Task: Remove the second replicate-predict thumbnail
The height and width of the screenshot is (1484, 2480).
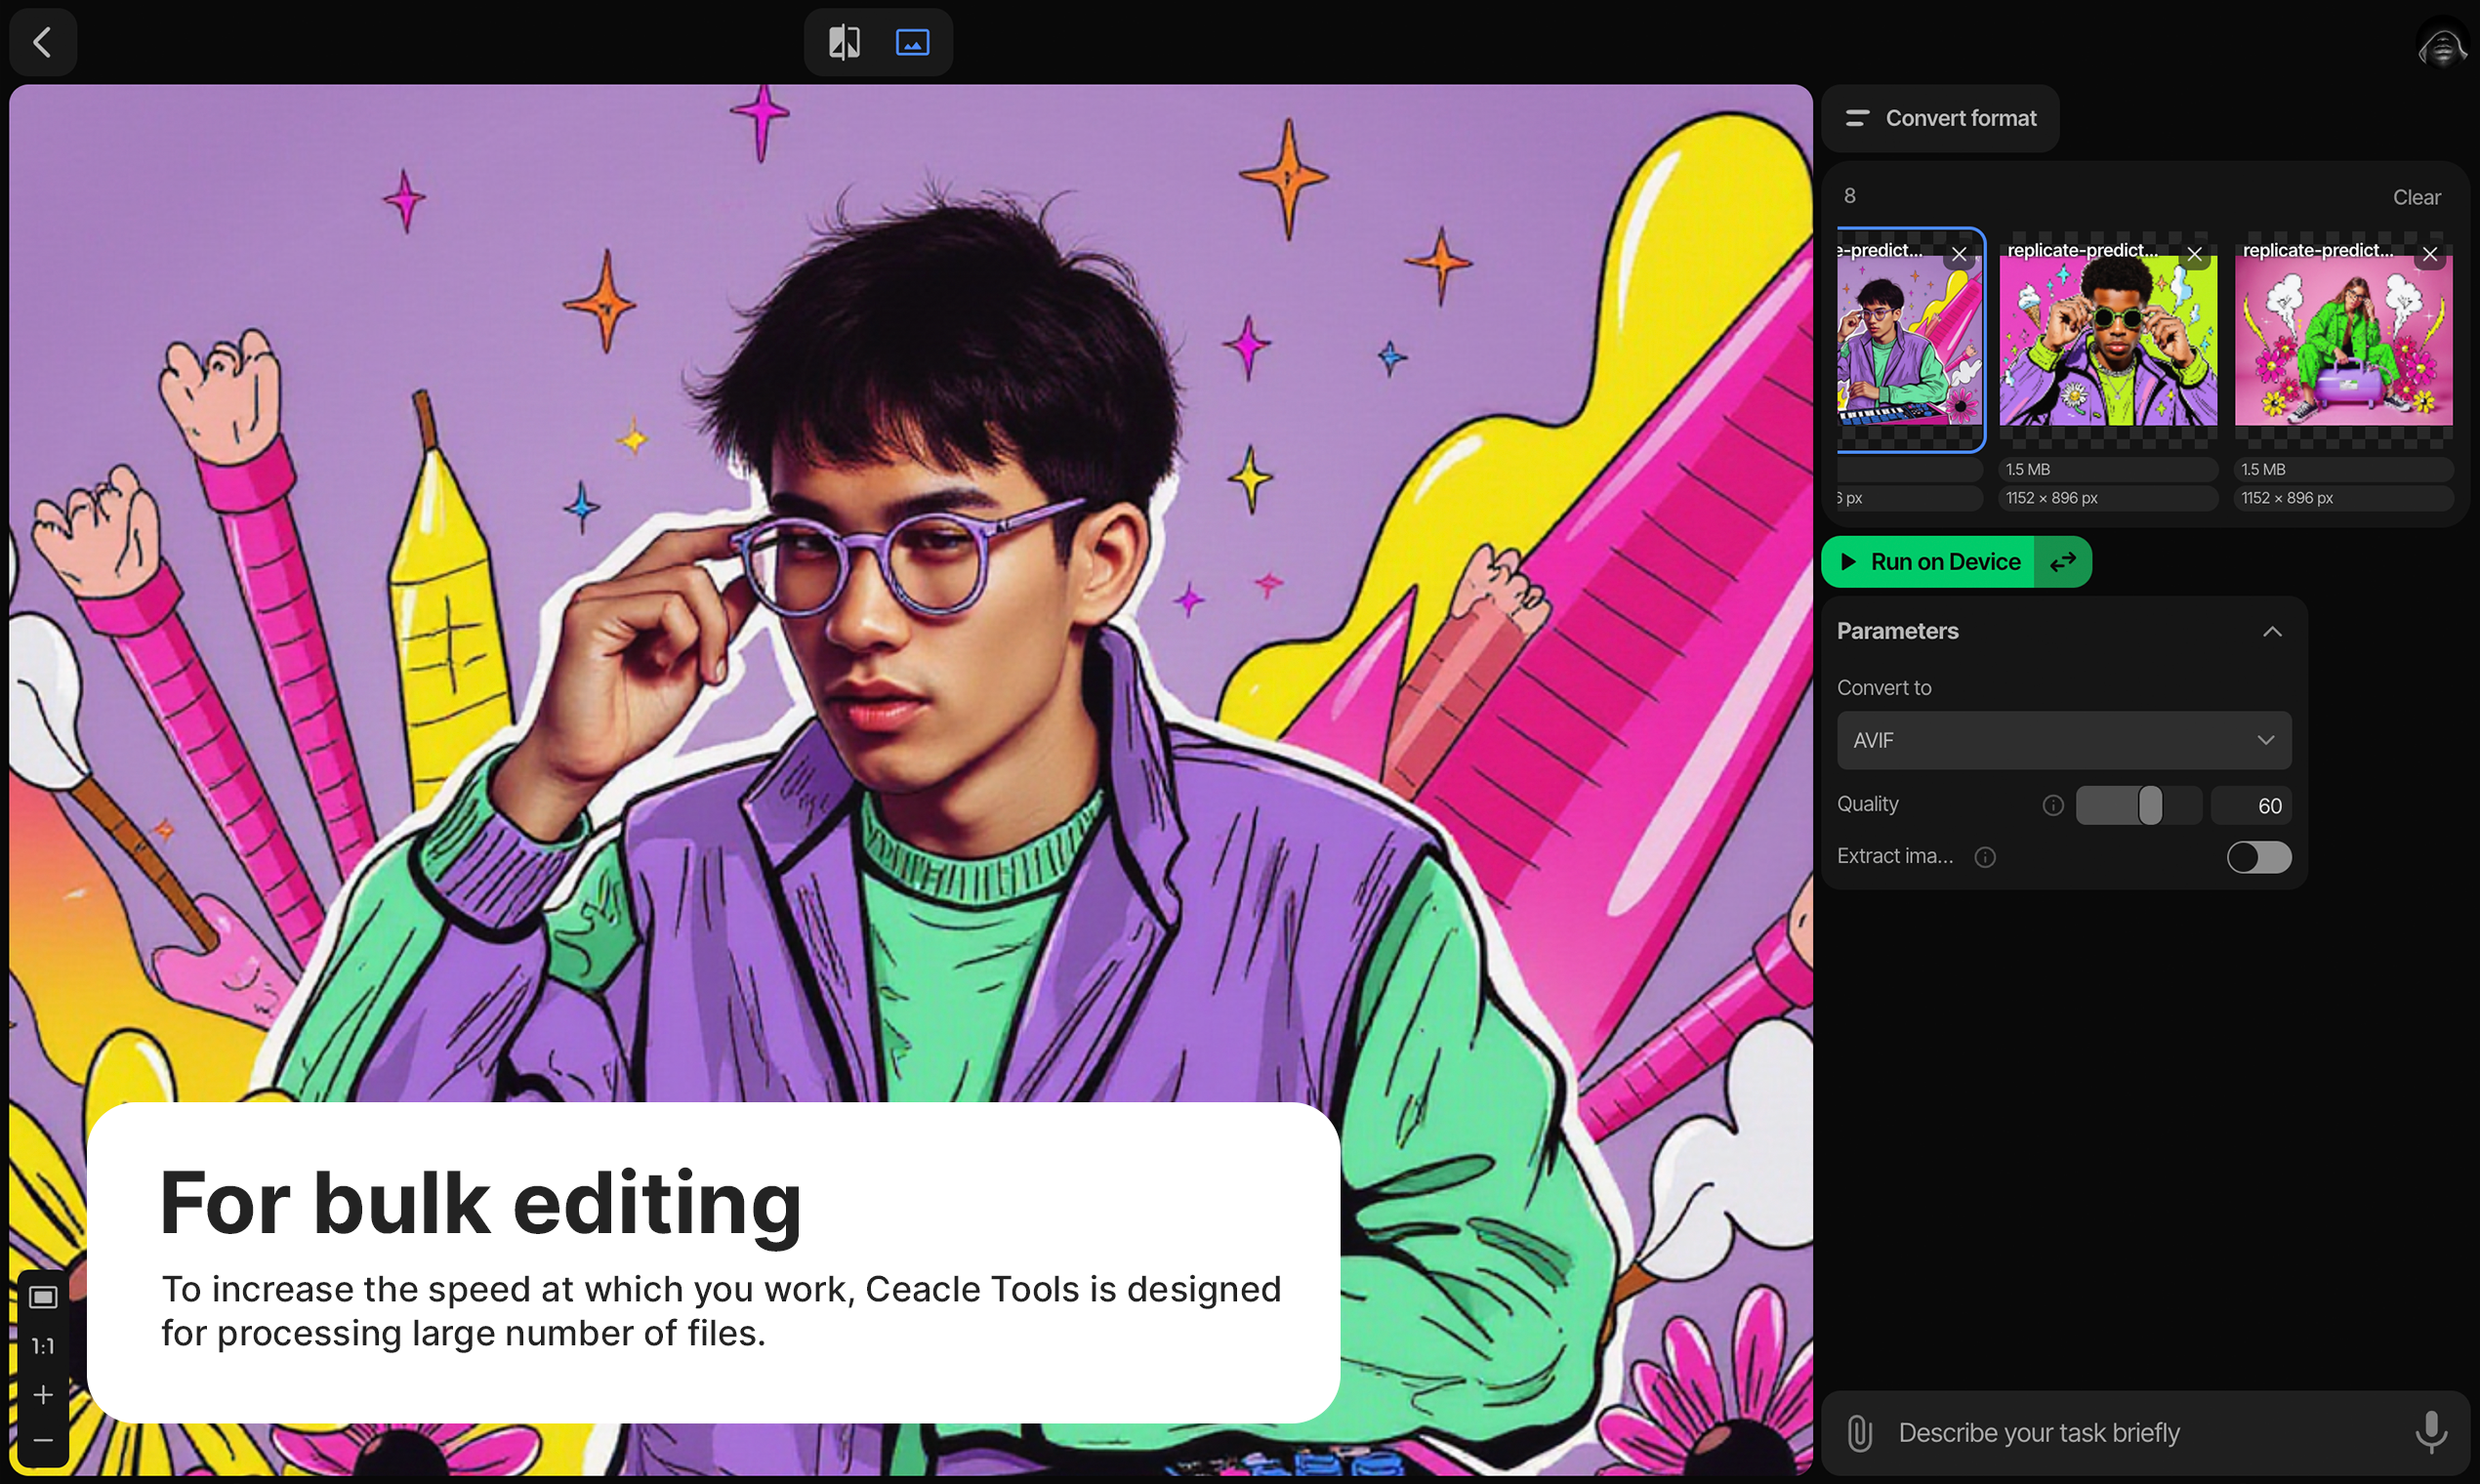Action: [x=2194, y=253]
